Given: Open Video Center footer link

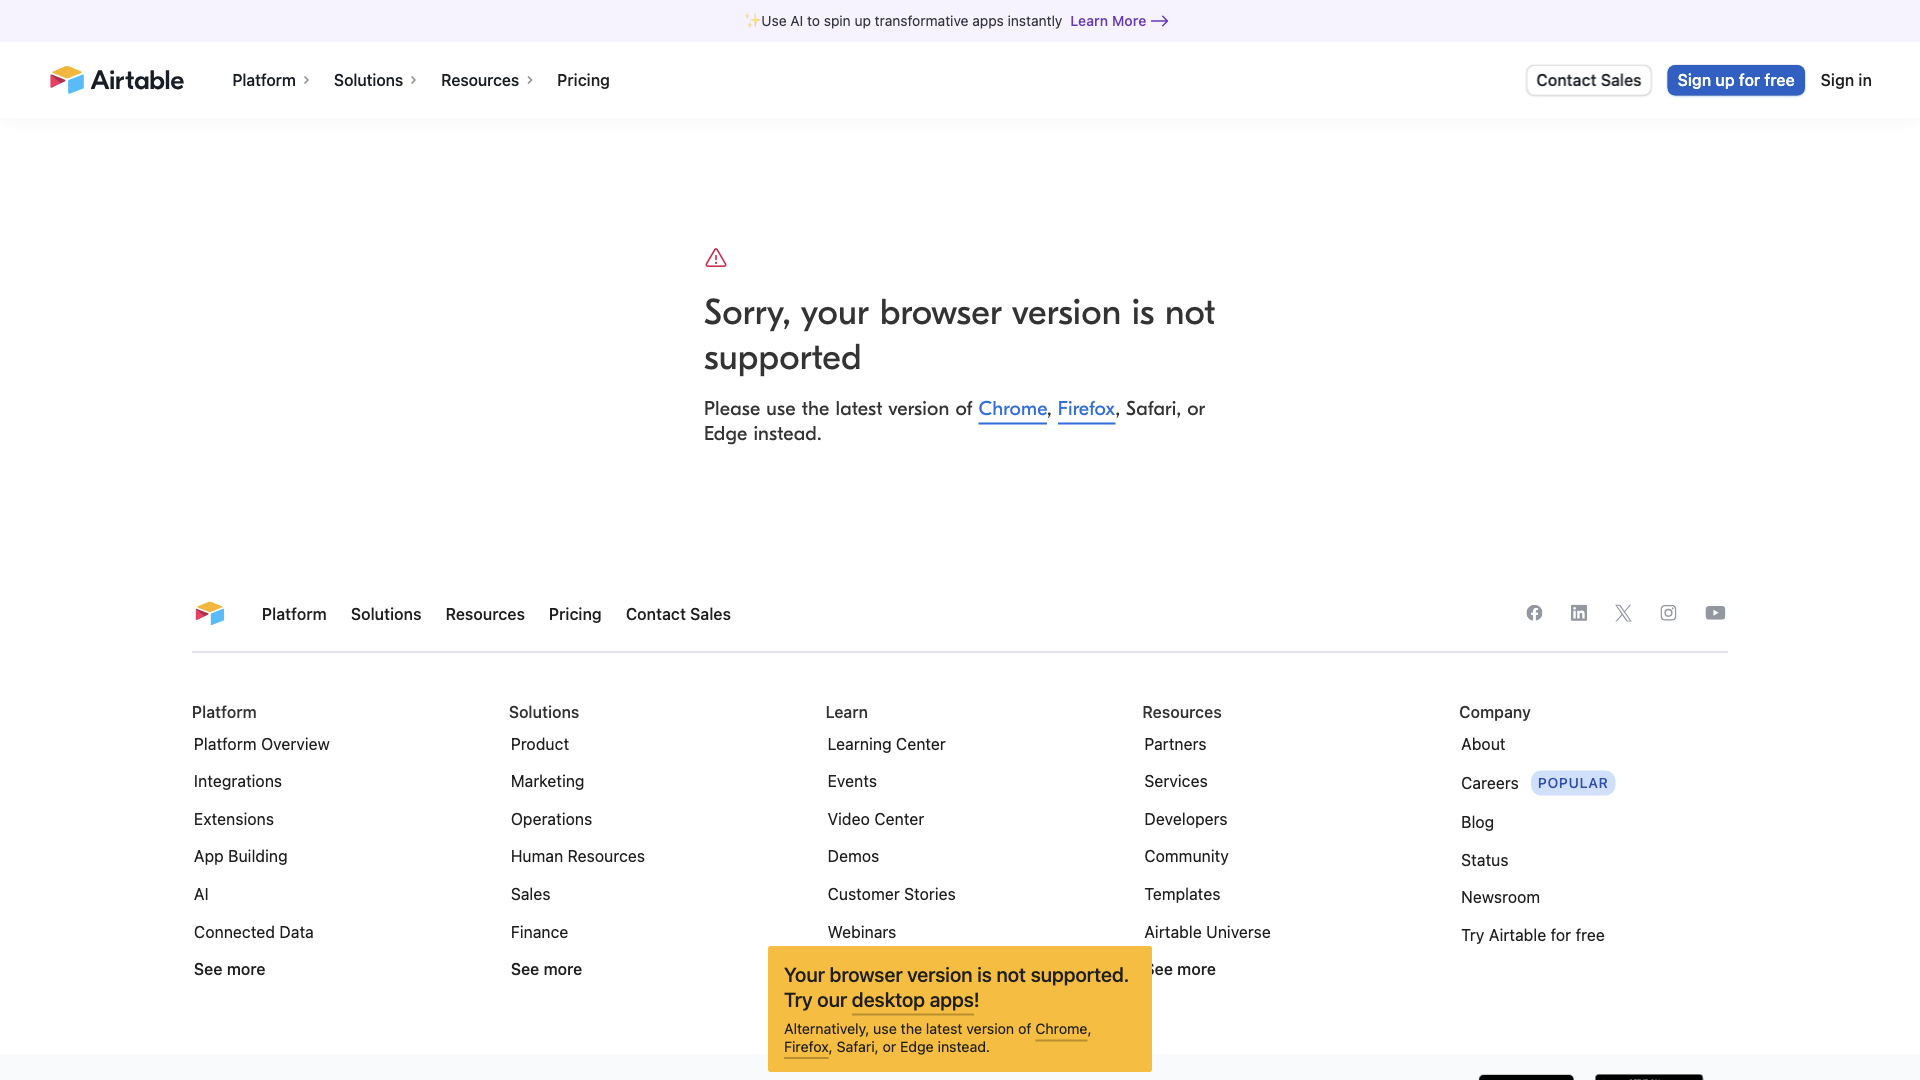Looking at the screenshot, I should 875,819.
